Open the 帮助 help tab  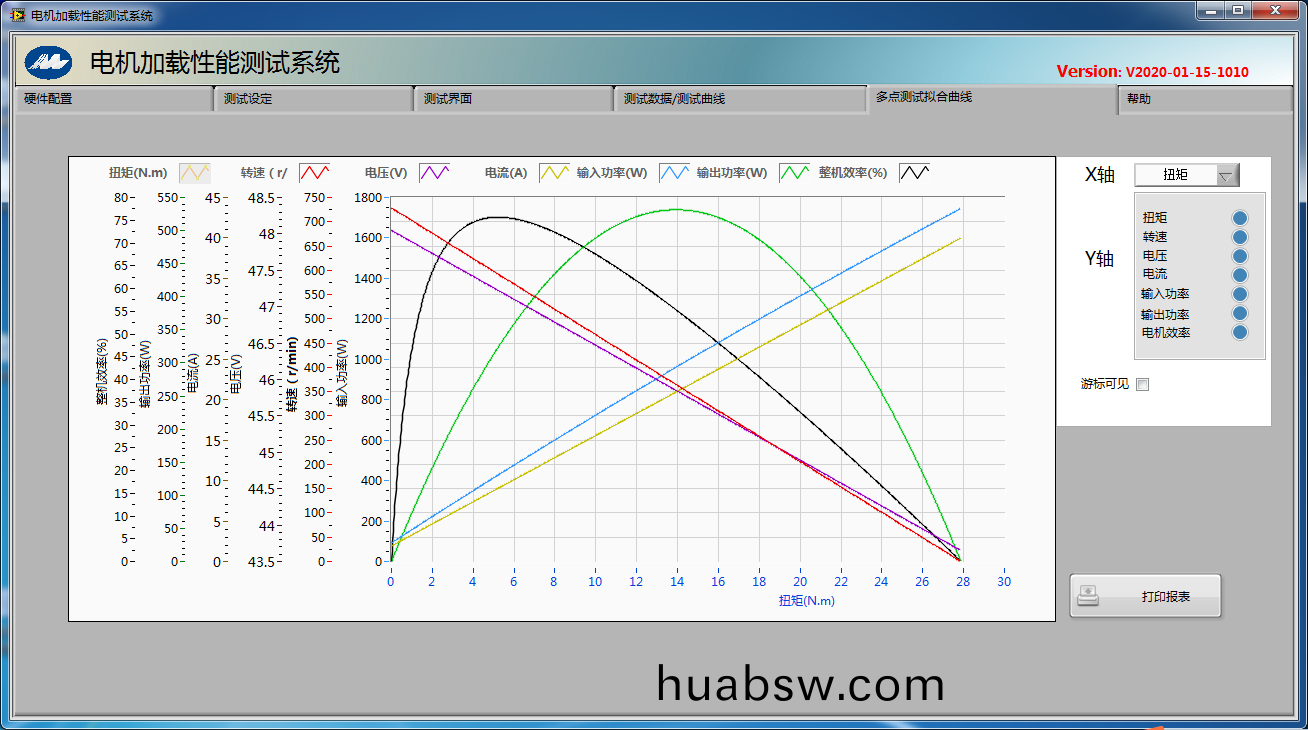click(x=1204, y=99)
